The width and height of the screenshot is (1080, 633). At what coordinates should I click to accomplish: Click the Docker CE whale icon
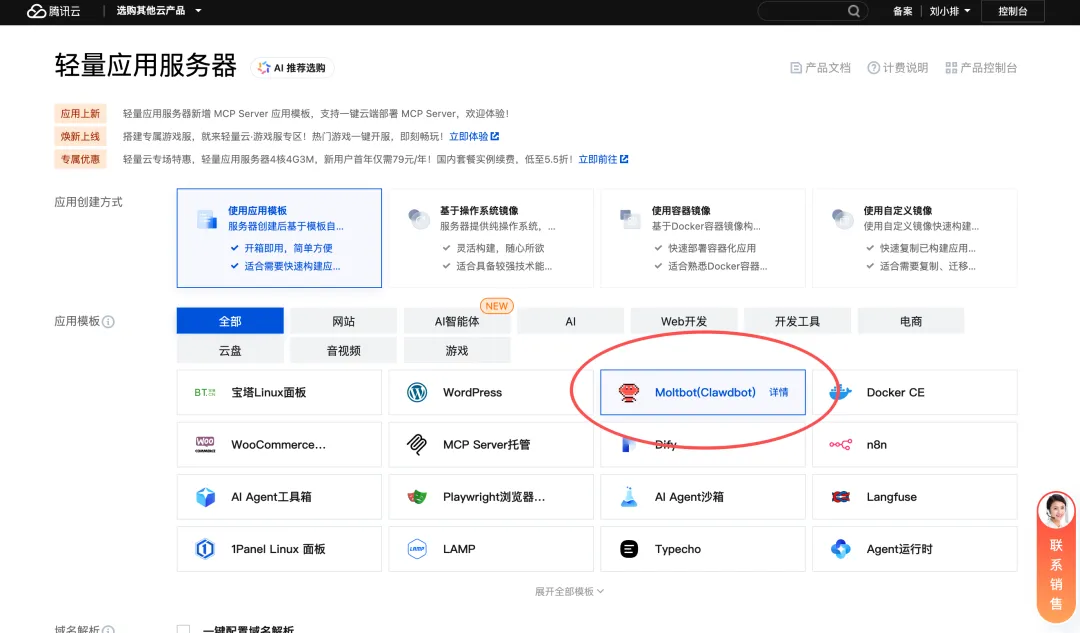point(842,392)
